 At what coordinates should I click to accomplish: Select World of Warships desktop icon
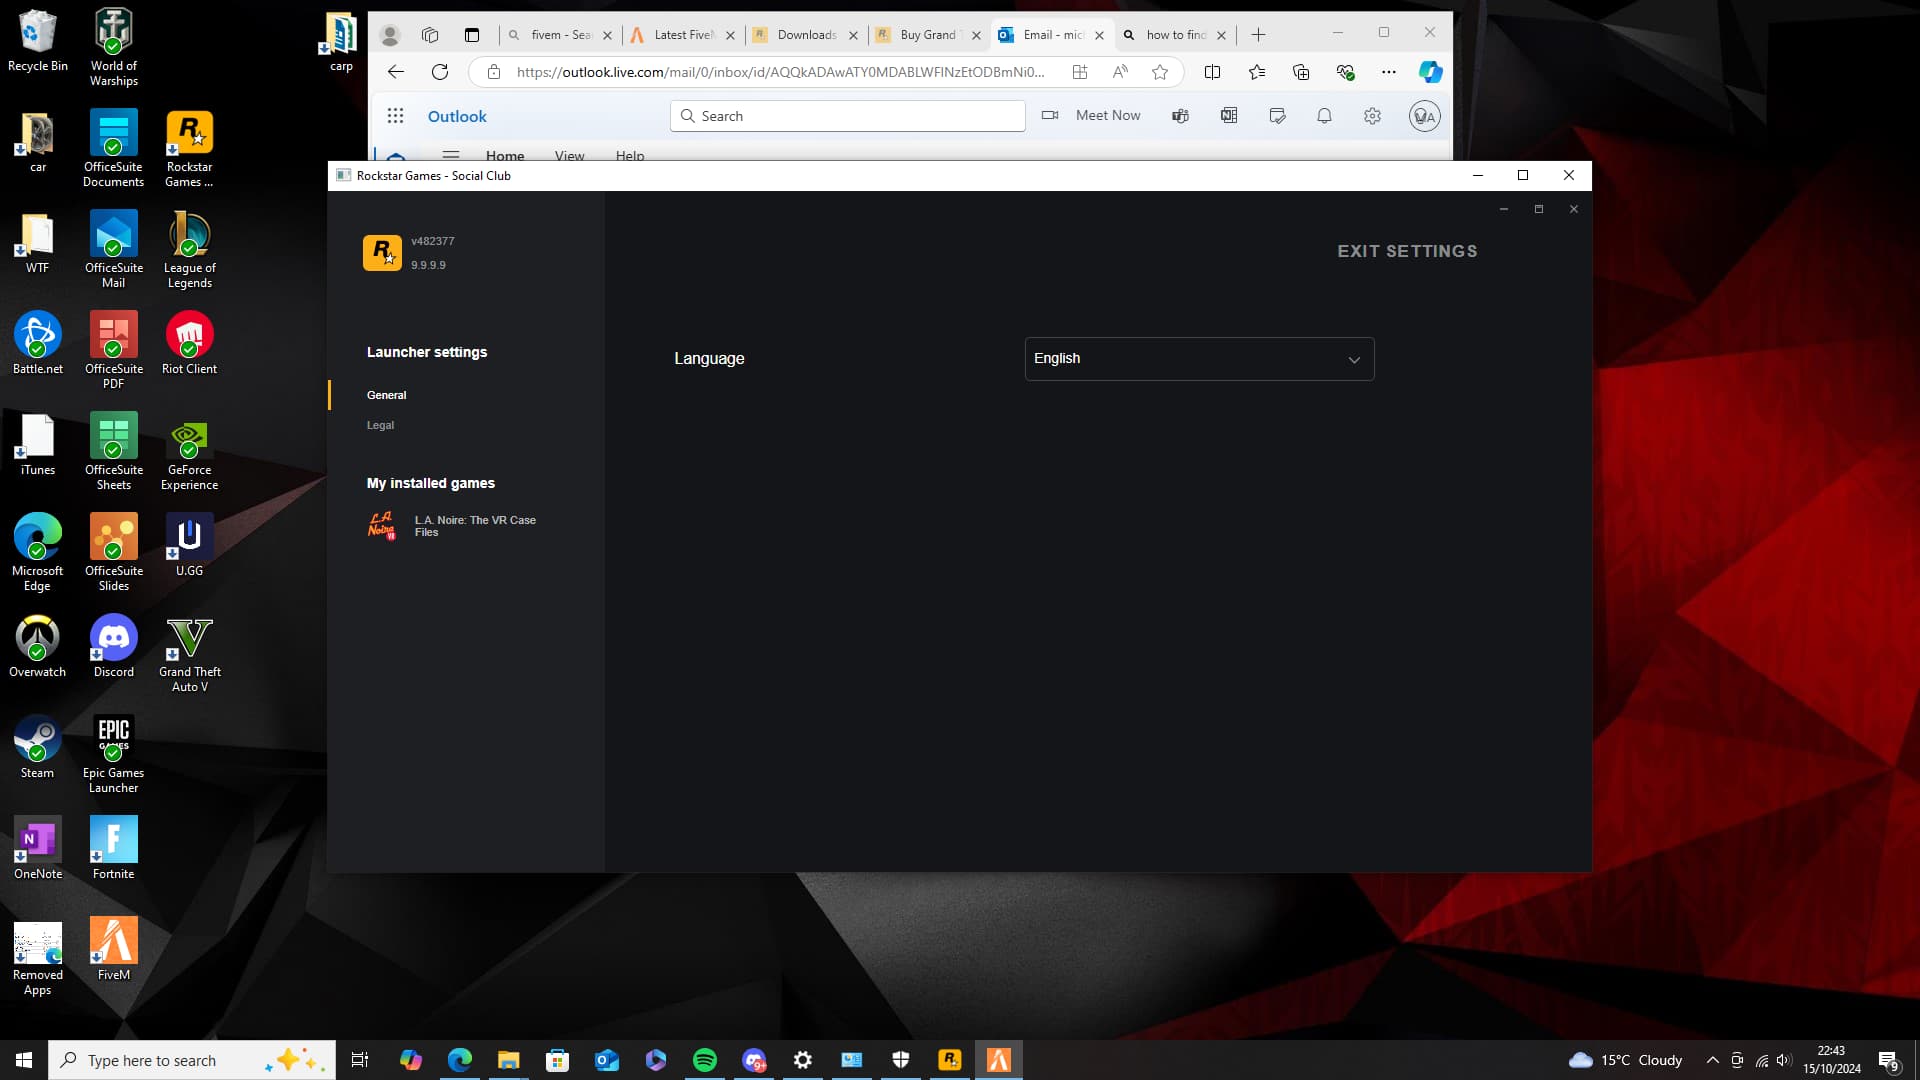click(x=114, y=47)
